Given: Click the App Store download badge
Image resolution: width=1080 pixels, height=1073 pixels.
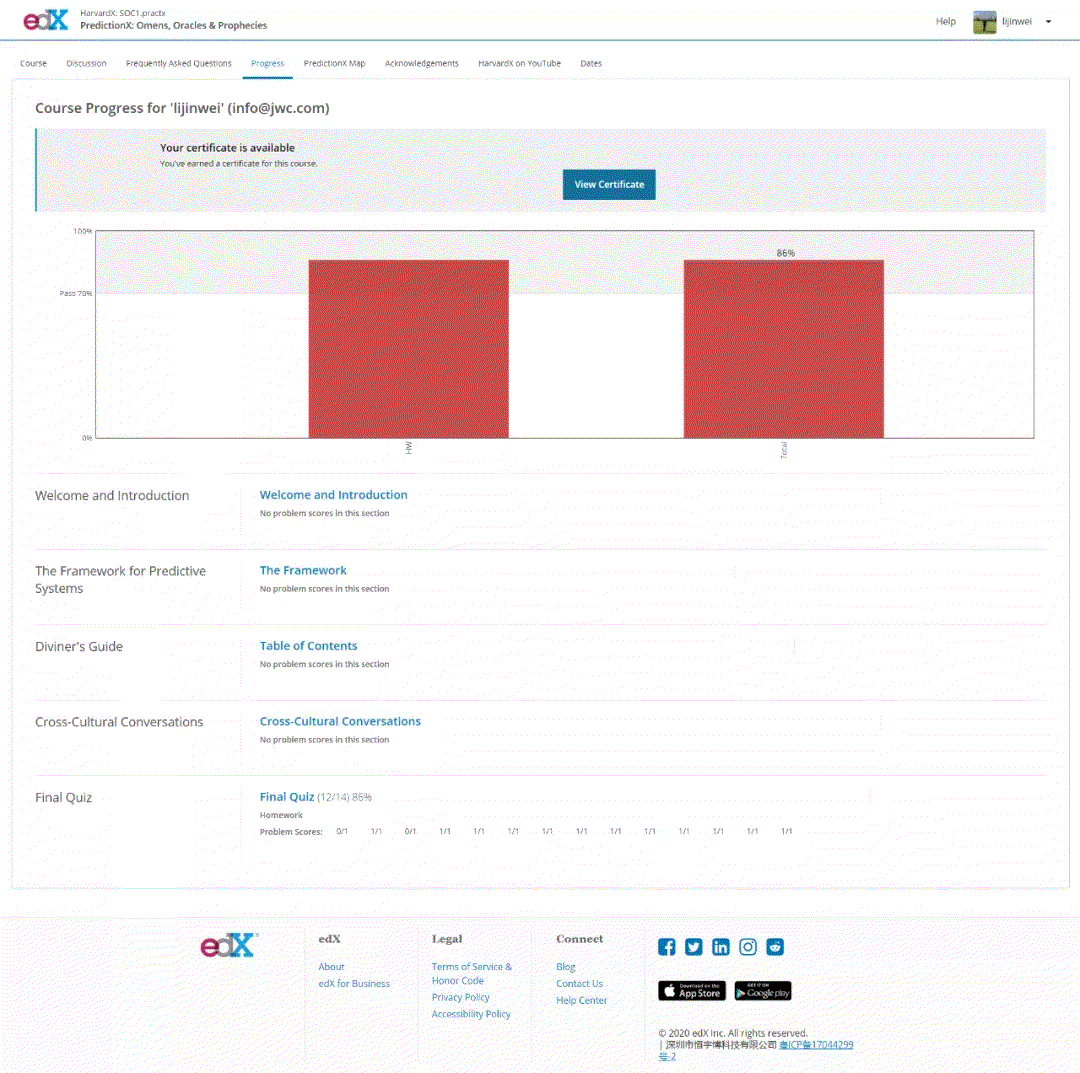Looking at the screenshot, I should [x=692, y=990].
